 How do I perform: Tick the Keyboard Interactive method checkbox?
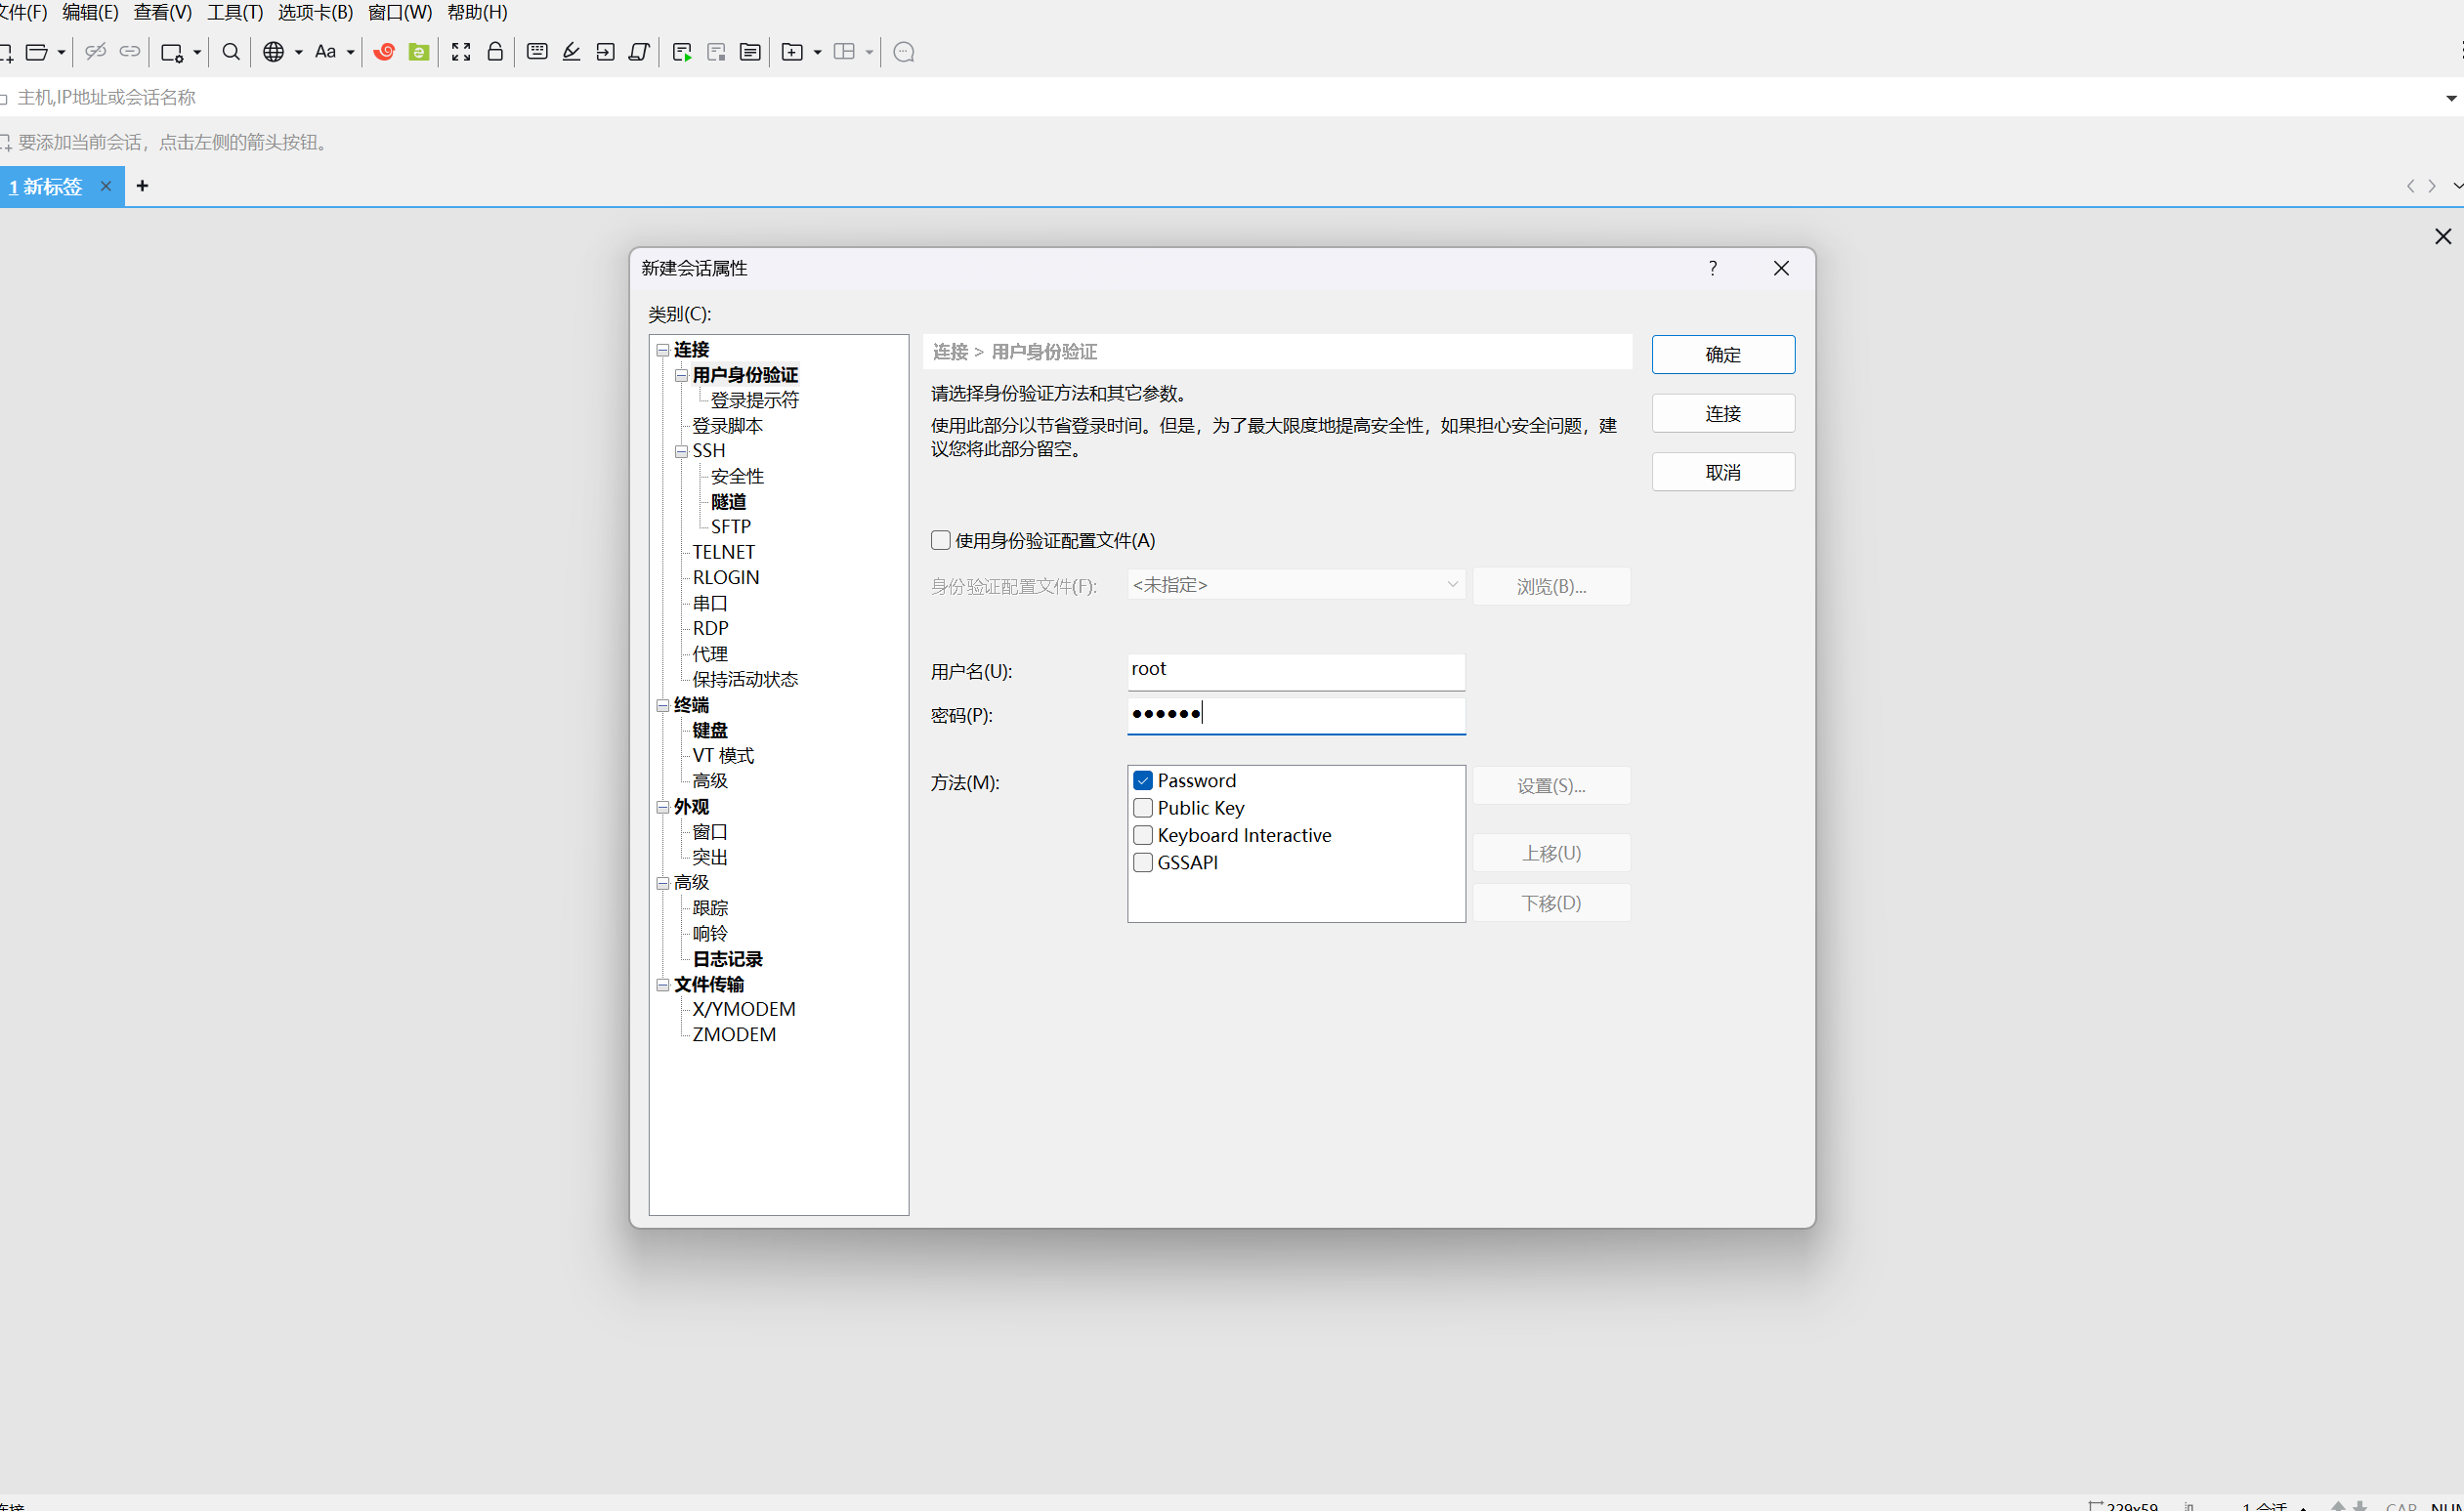pos(1143,835)
